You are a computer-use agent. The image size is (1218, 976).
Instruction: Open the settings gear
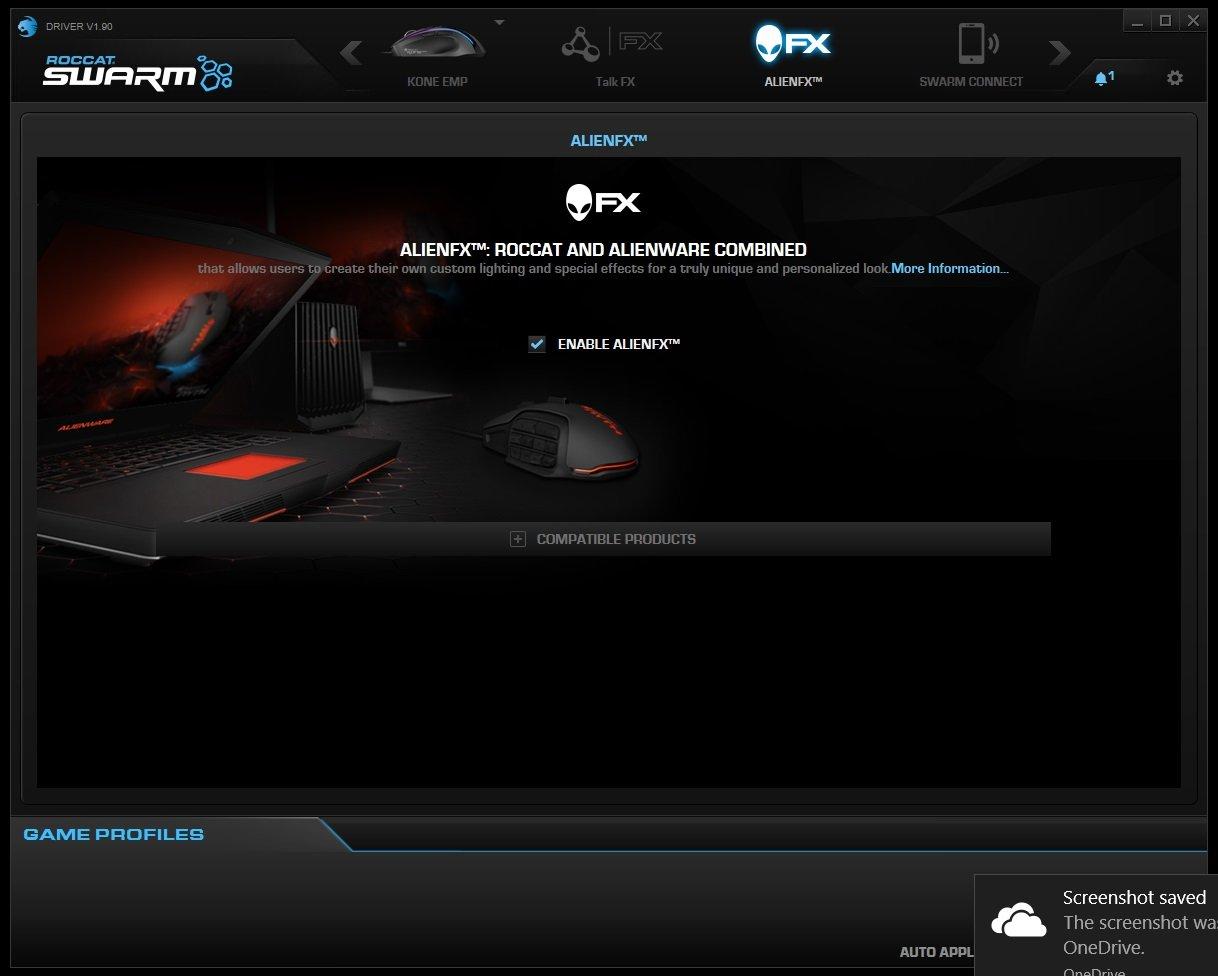pyautogui.click(x=1175, y=77)
